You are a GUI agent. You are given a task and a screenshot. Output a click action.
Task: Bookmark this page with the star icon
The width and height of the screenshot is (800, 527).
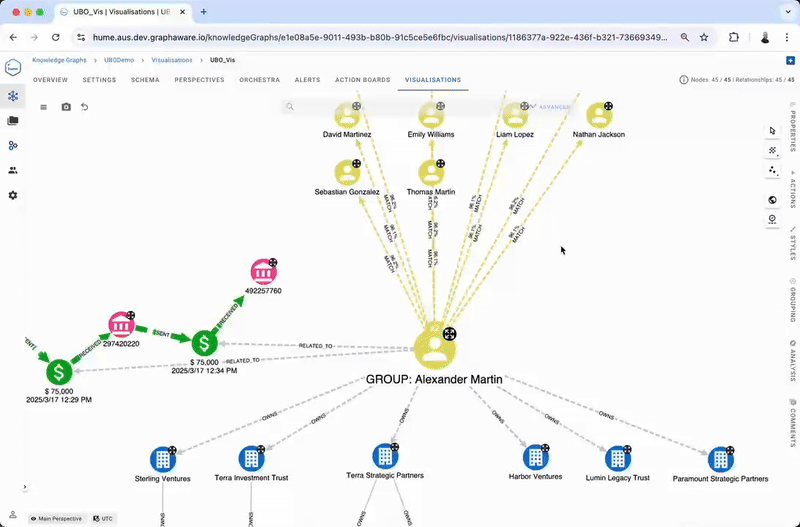(704, 37)
